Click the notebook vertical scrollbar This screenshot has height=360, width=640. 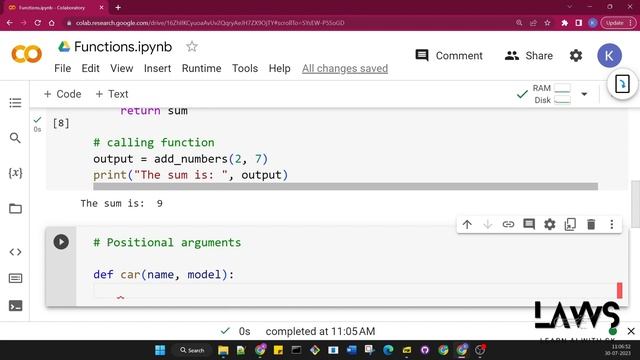(635, 204)
